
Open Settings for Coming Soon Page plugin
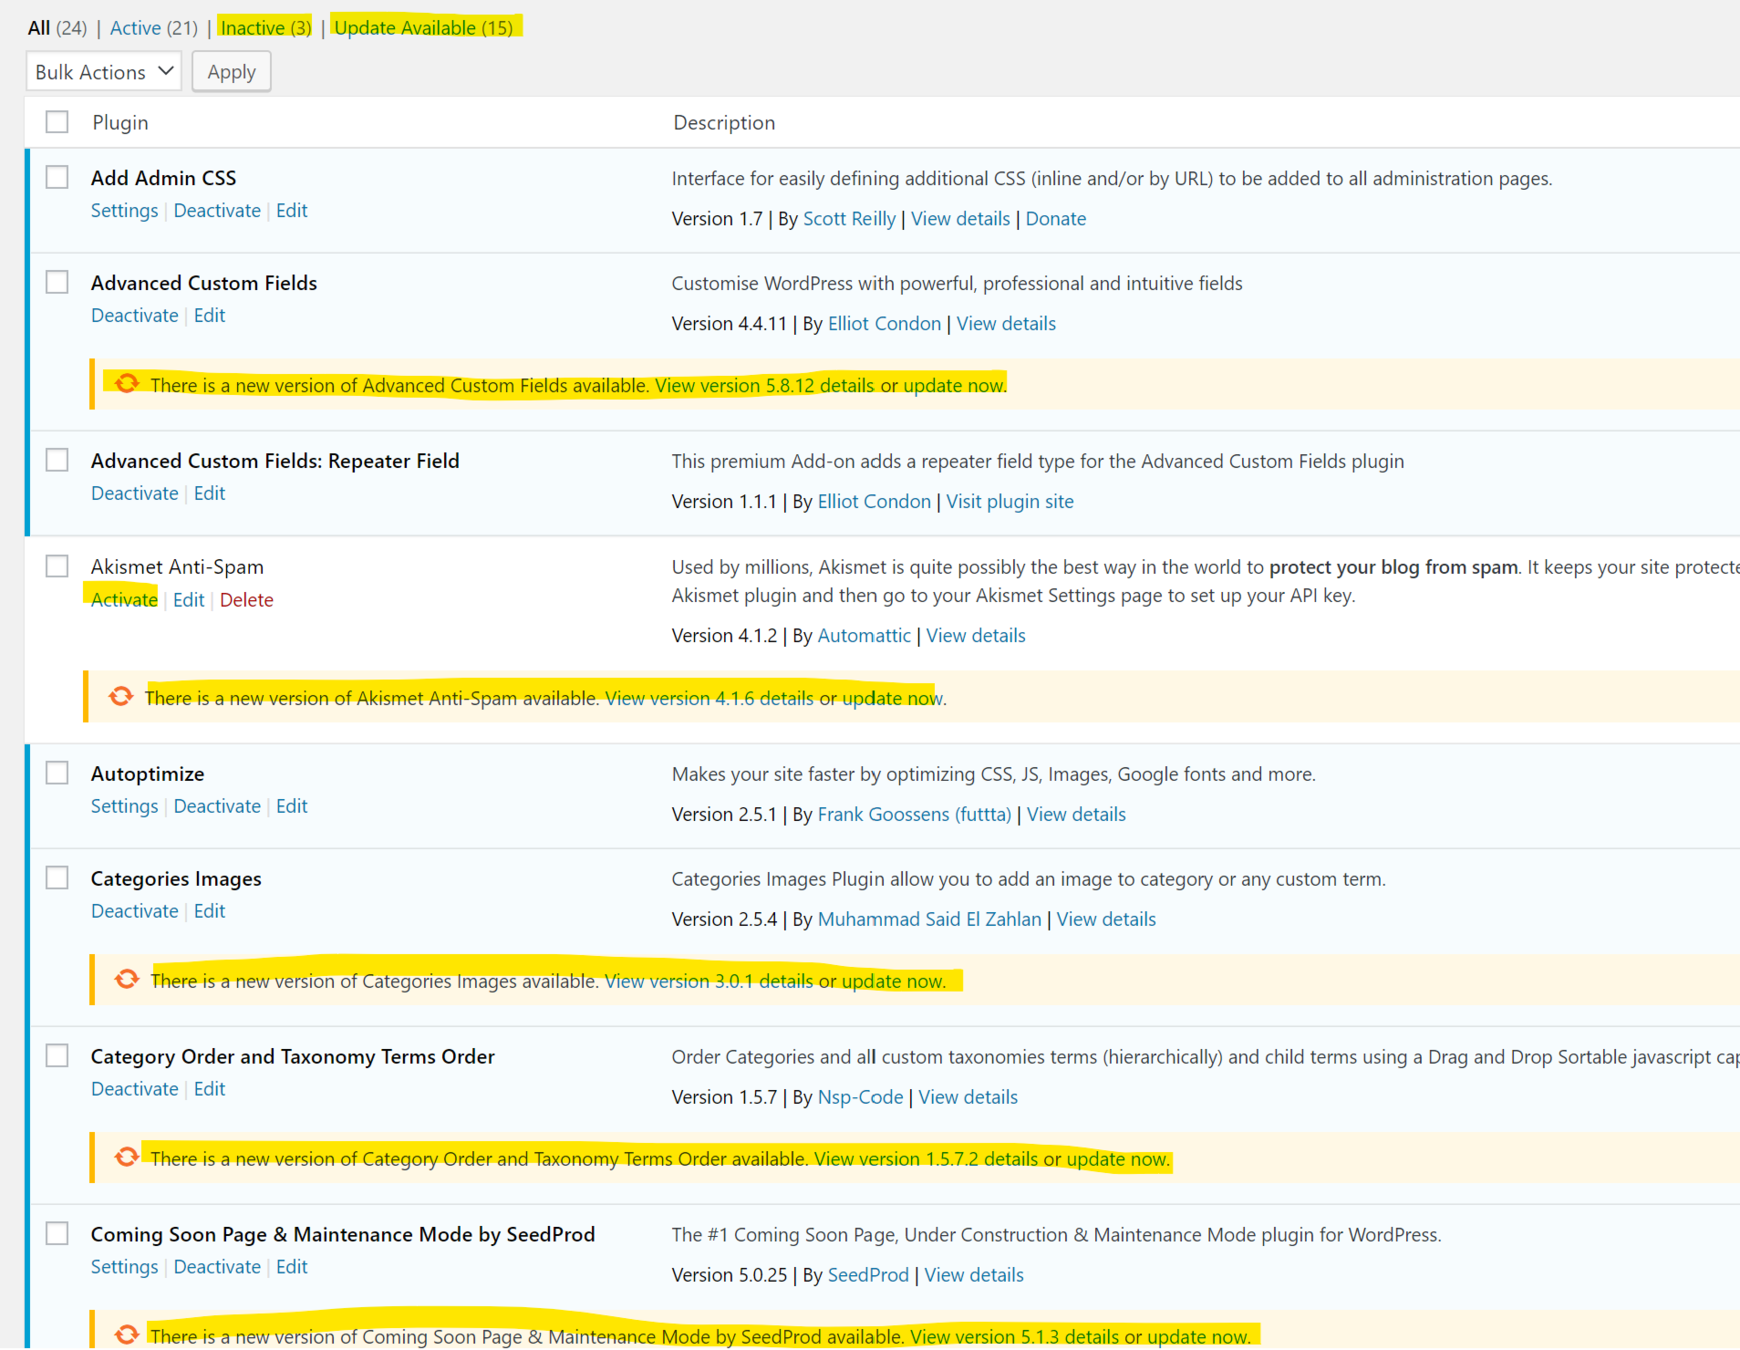click(124, 1267)
